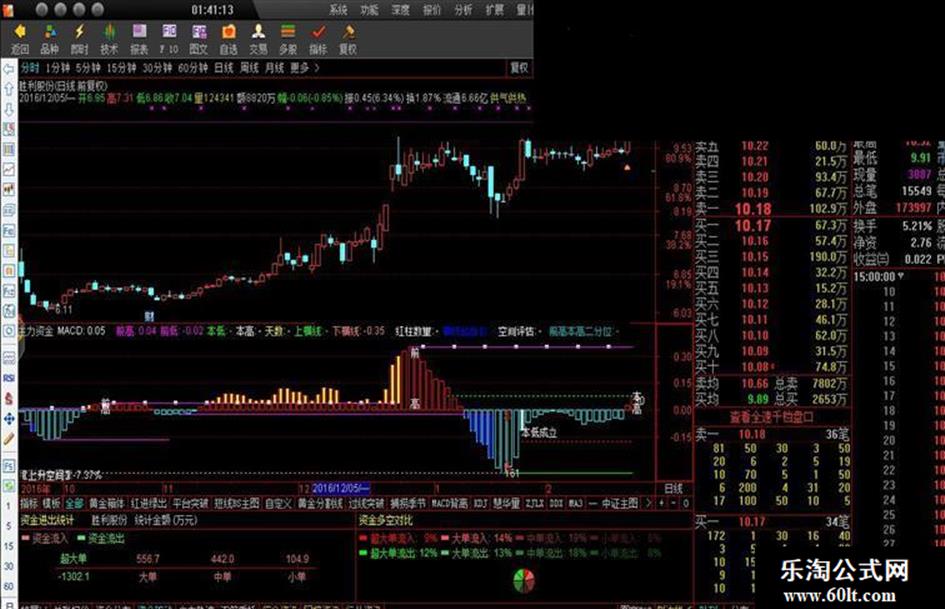Image resolution: width=945 pixels, height=609 pixels.
Task: Click the left arrow sidebar icon
Action: click(8, 69)
